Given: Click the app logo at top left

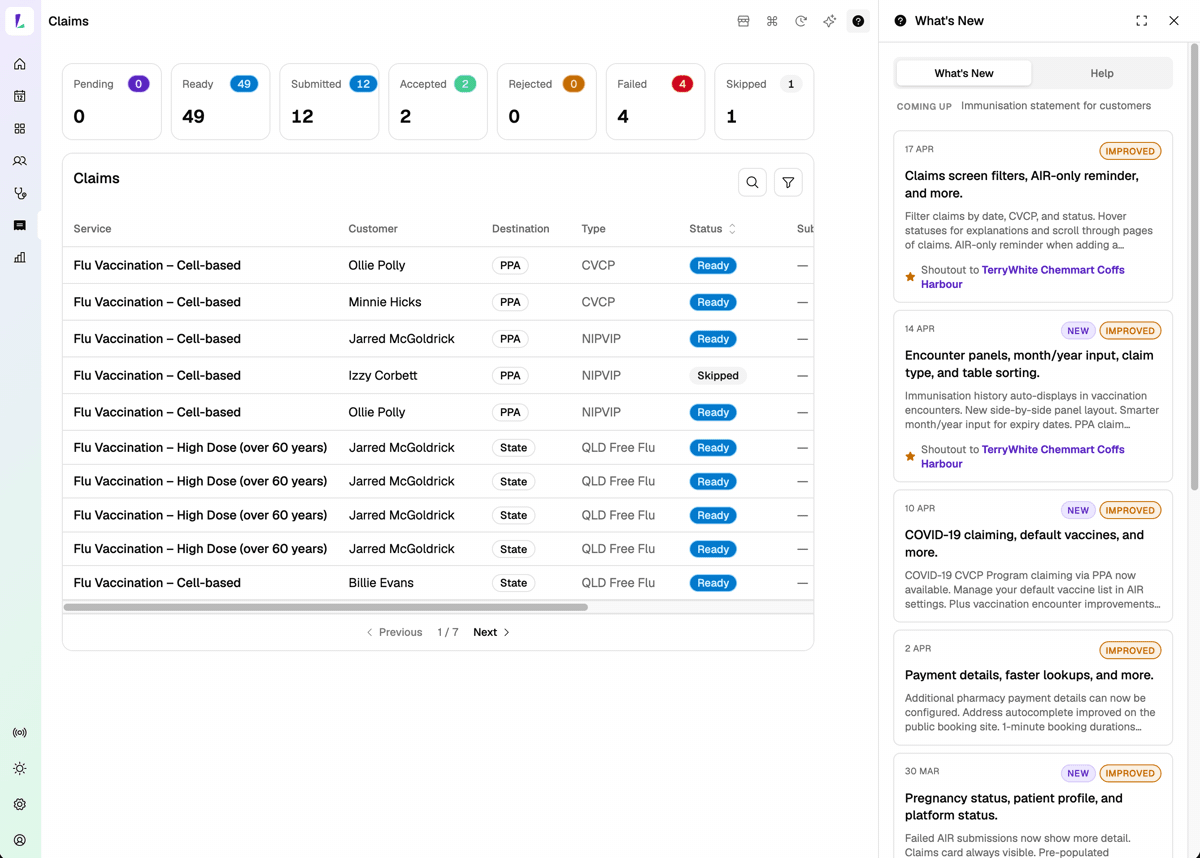Looking at the screenshot, I should pos(19,21).
